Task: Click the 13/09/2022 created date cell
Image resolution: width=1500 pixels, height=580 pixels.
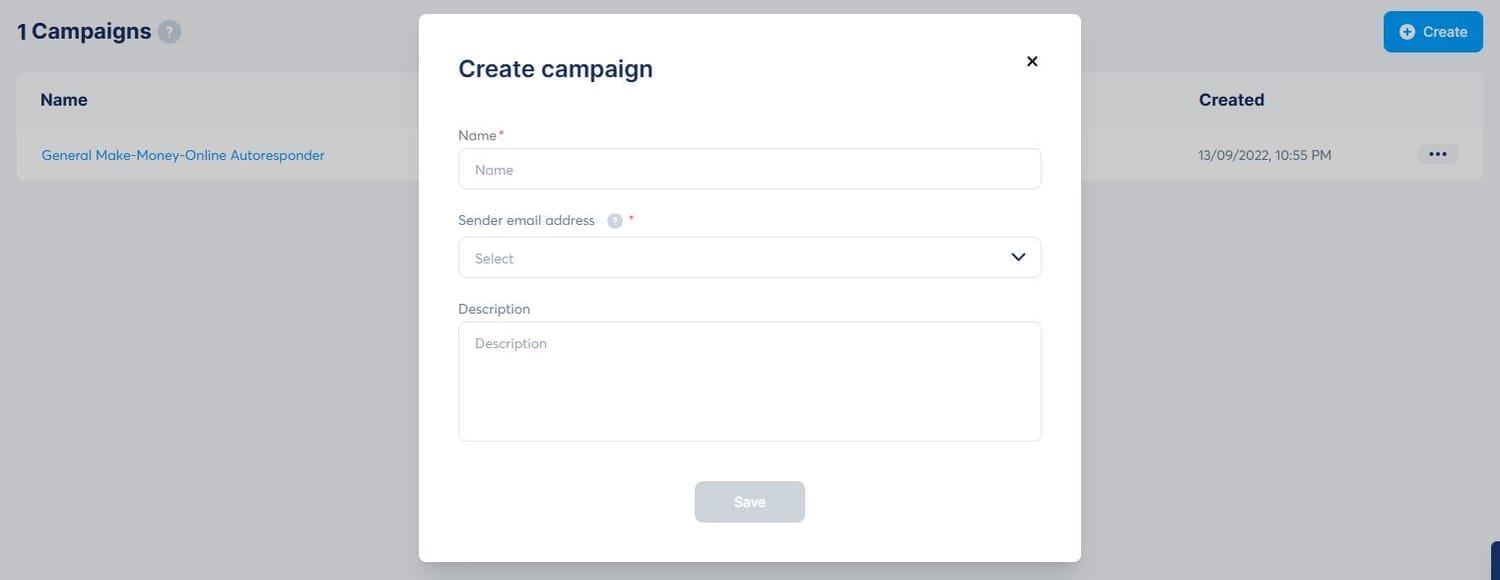Action: coord(1264,155)
